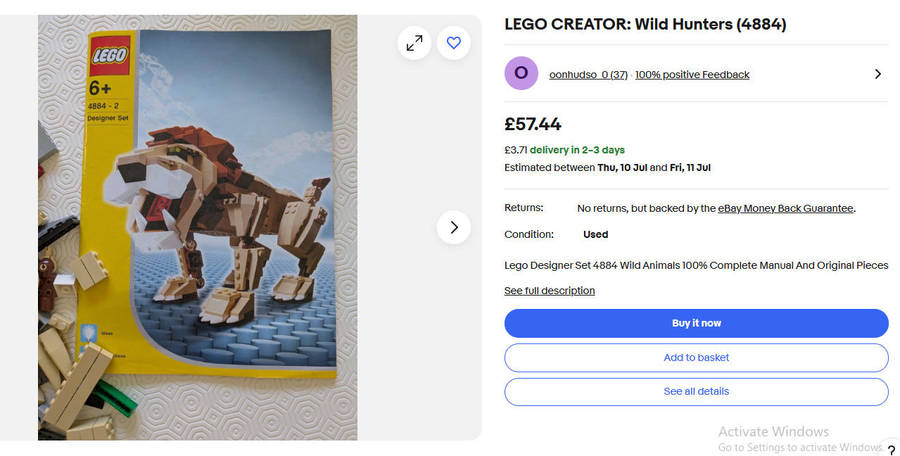Expand the product image to full view

[x=414, y=43]
